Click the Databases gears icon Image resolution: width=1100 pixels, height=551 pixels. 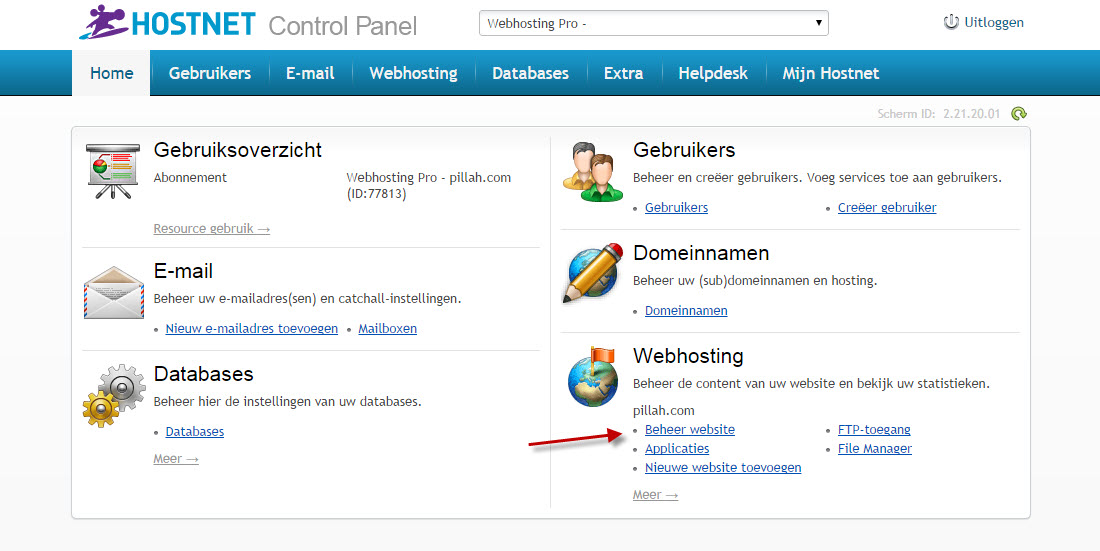point(114,395)
